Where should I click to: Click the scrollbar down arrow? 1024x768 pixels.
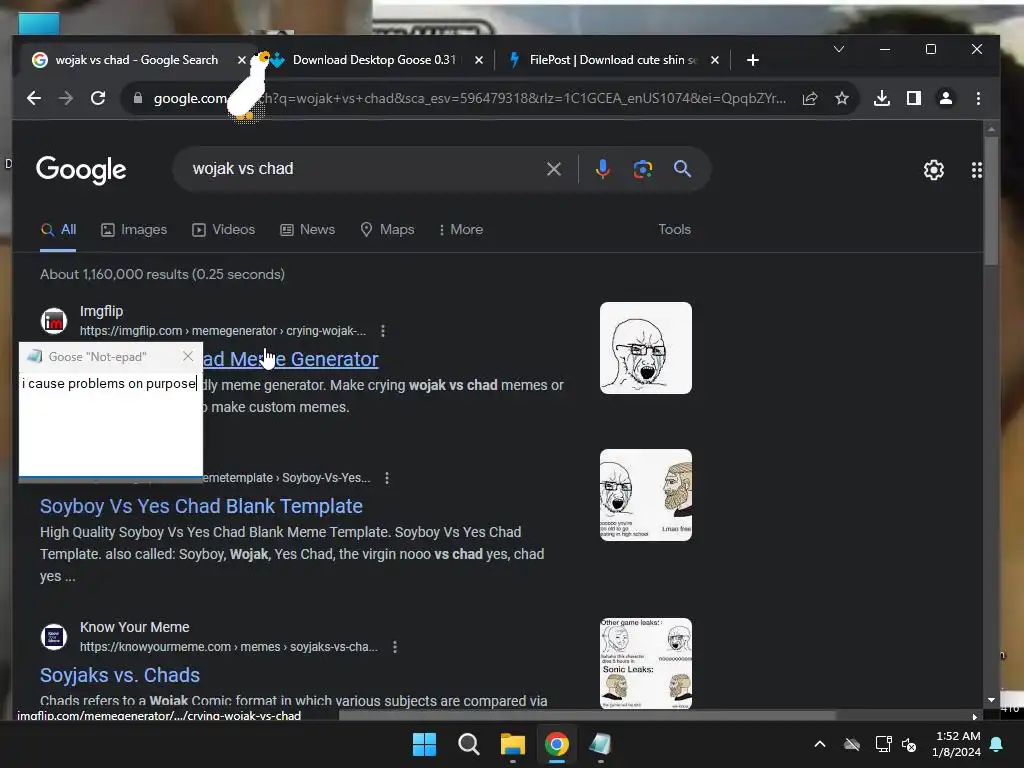(x=991, y=699)
